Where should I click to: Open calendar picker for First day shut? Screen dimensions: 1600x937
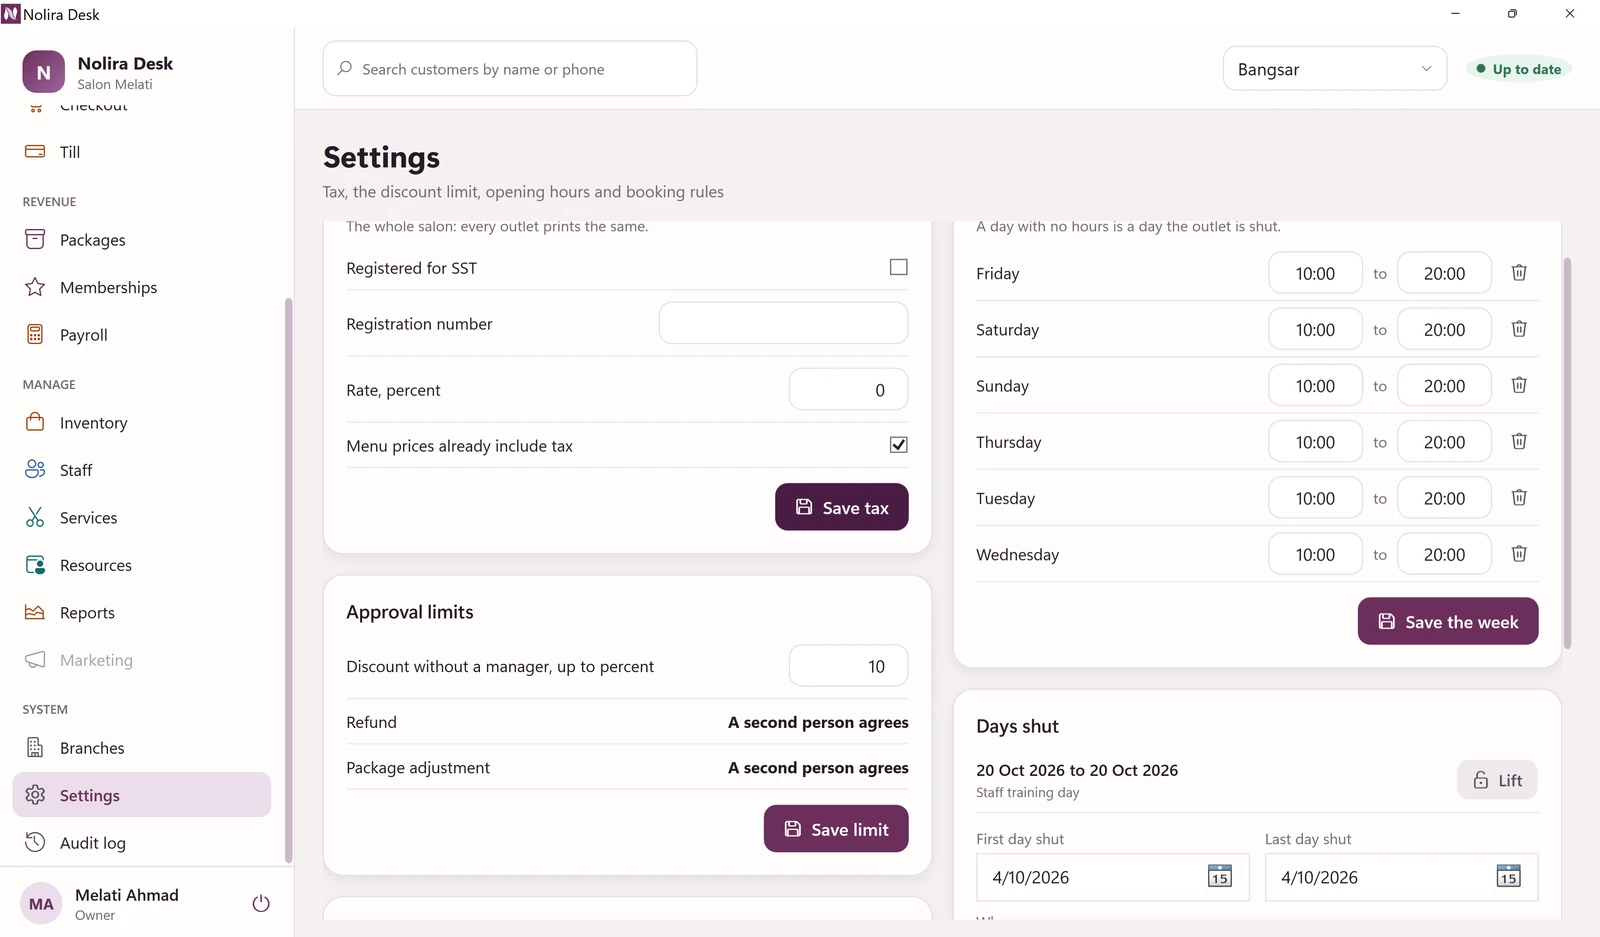[x=1219, y=877]
